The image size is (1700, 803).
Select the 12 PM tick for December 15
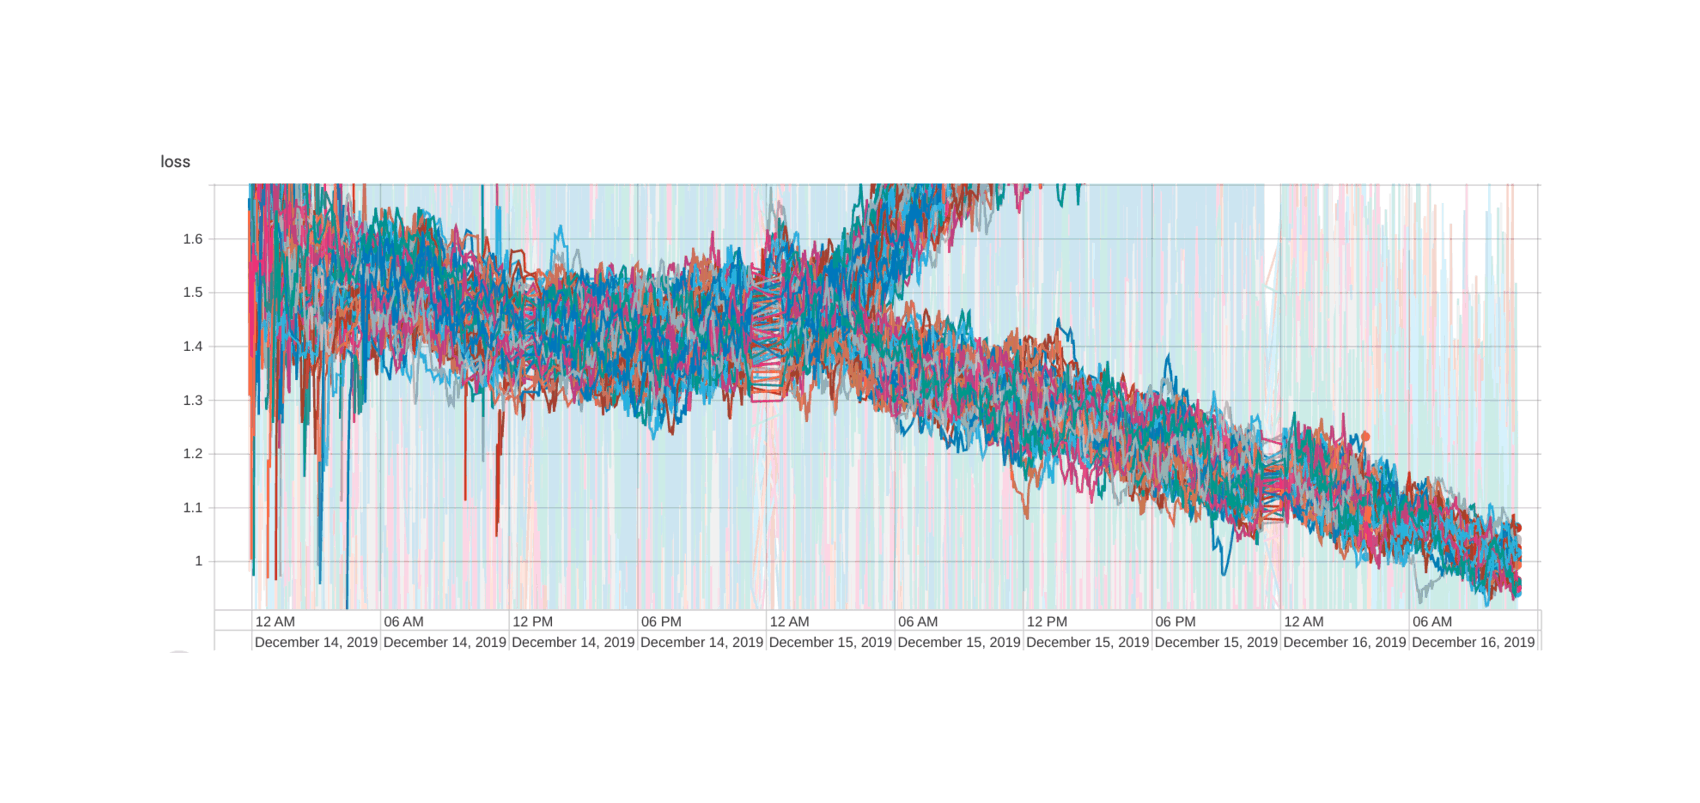pyautogui.click(x=1047, y=622)
